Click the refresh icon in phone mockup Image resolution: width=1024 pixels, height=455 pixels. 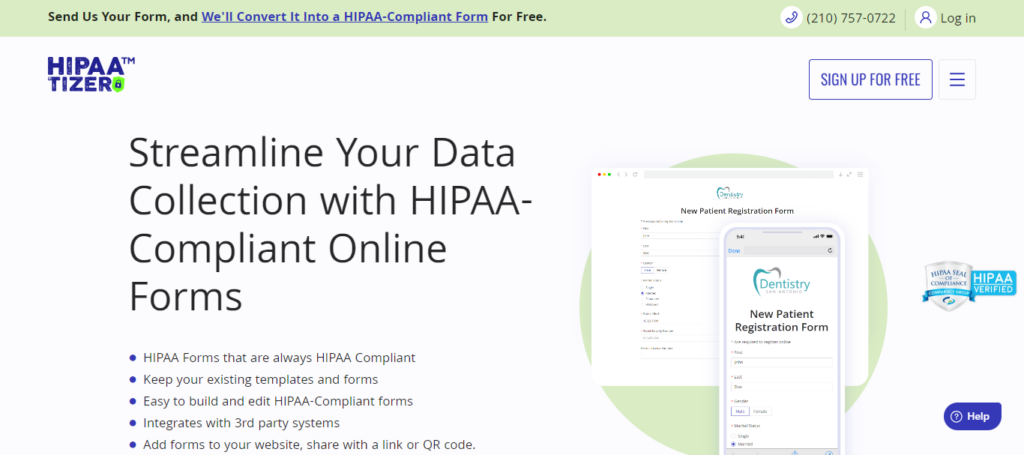click(830, 250)
